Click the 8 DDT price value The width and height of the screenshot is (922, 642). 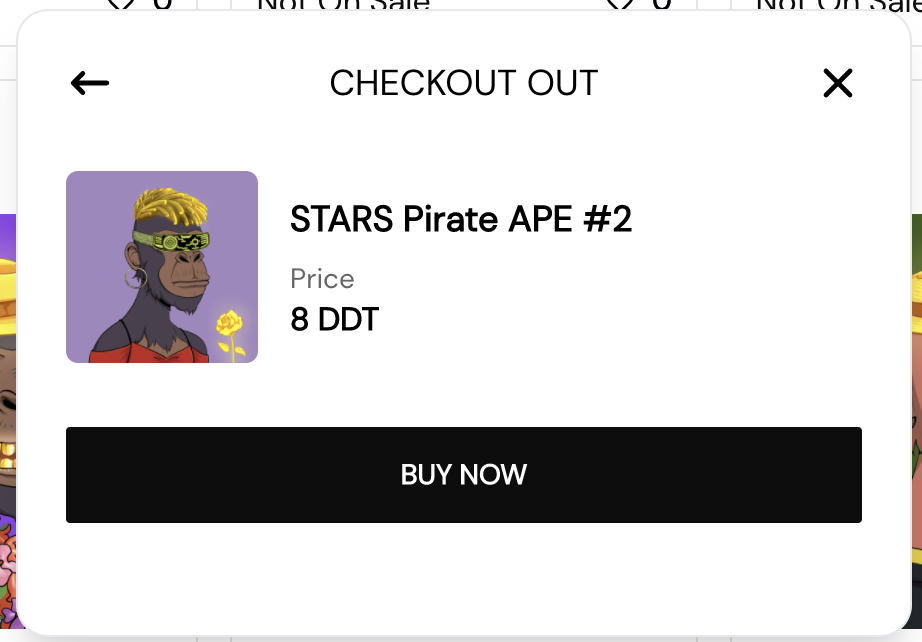334,320
